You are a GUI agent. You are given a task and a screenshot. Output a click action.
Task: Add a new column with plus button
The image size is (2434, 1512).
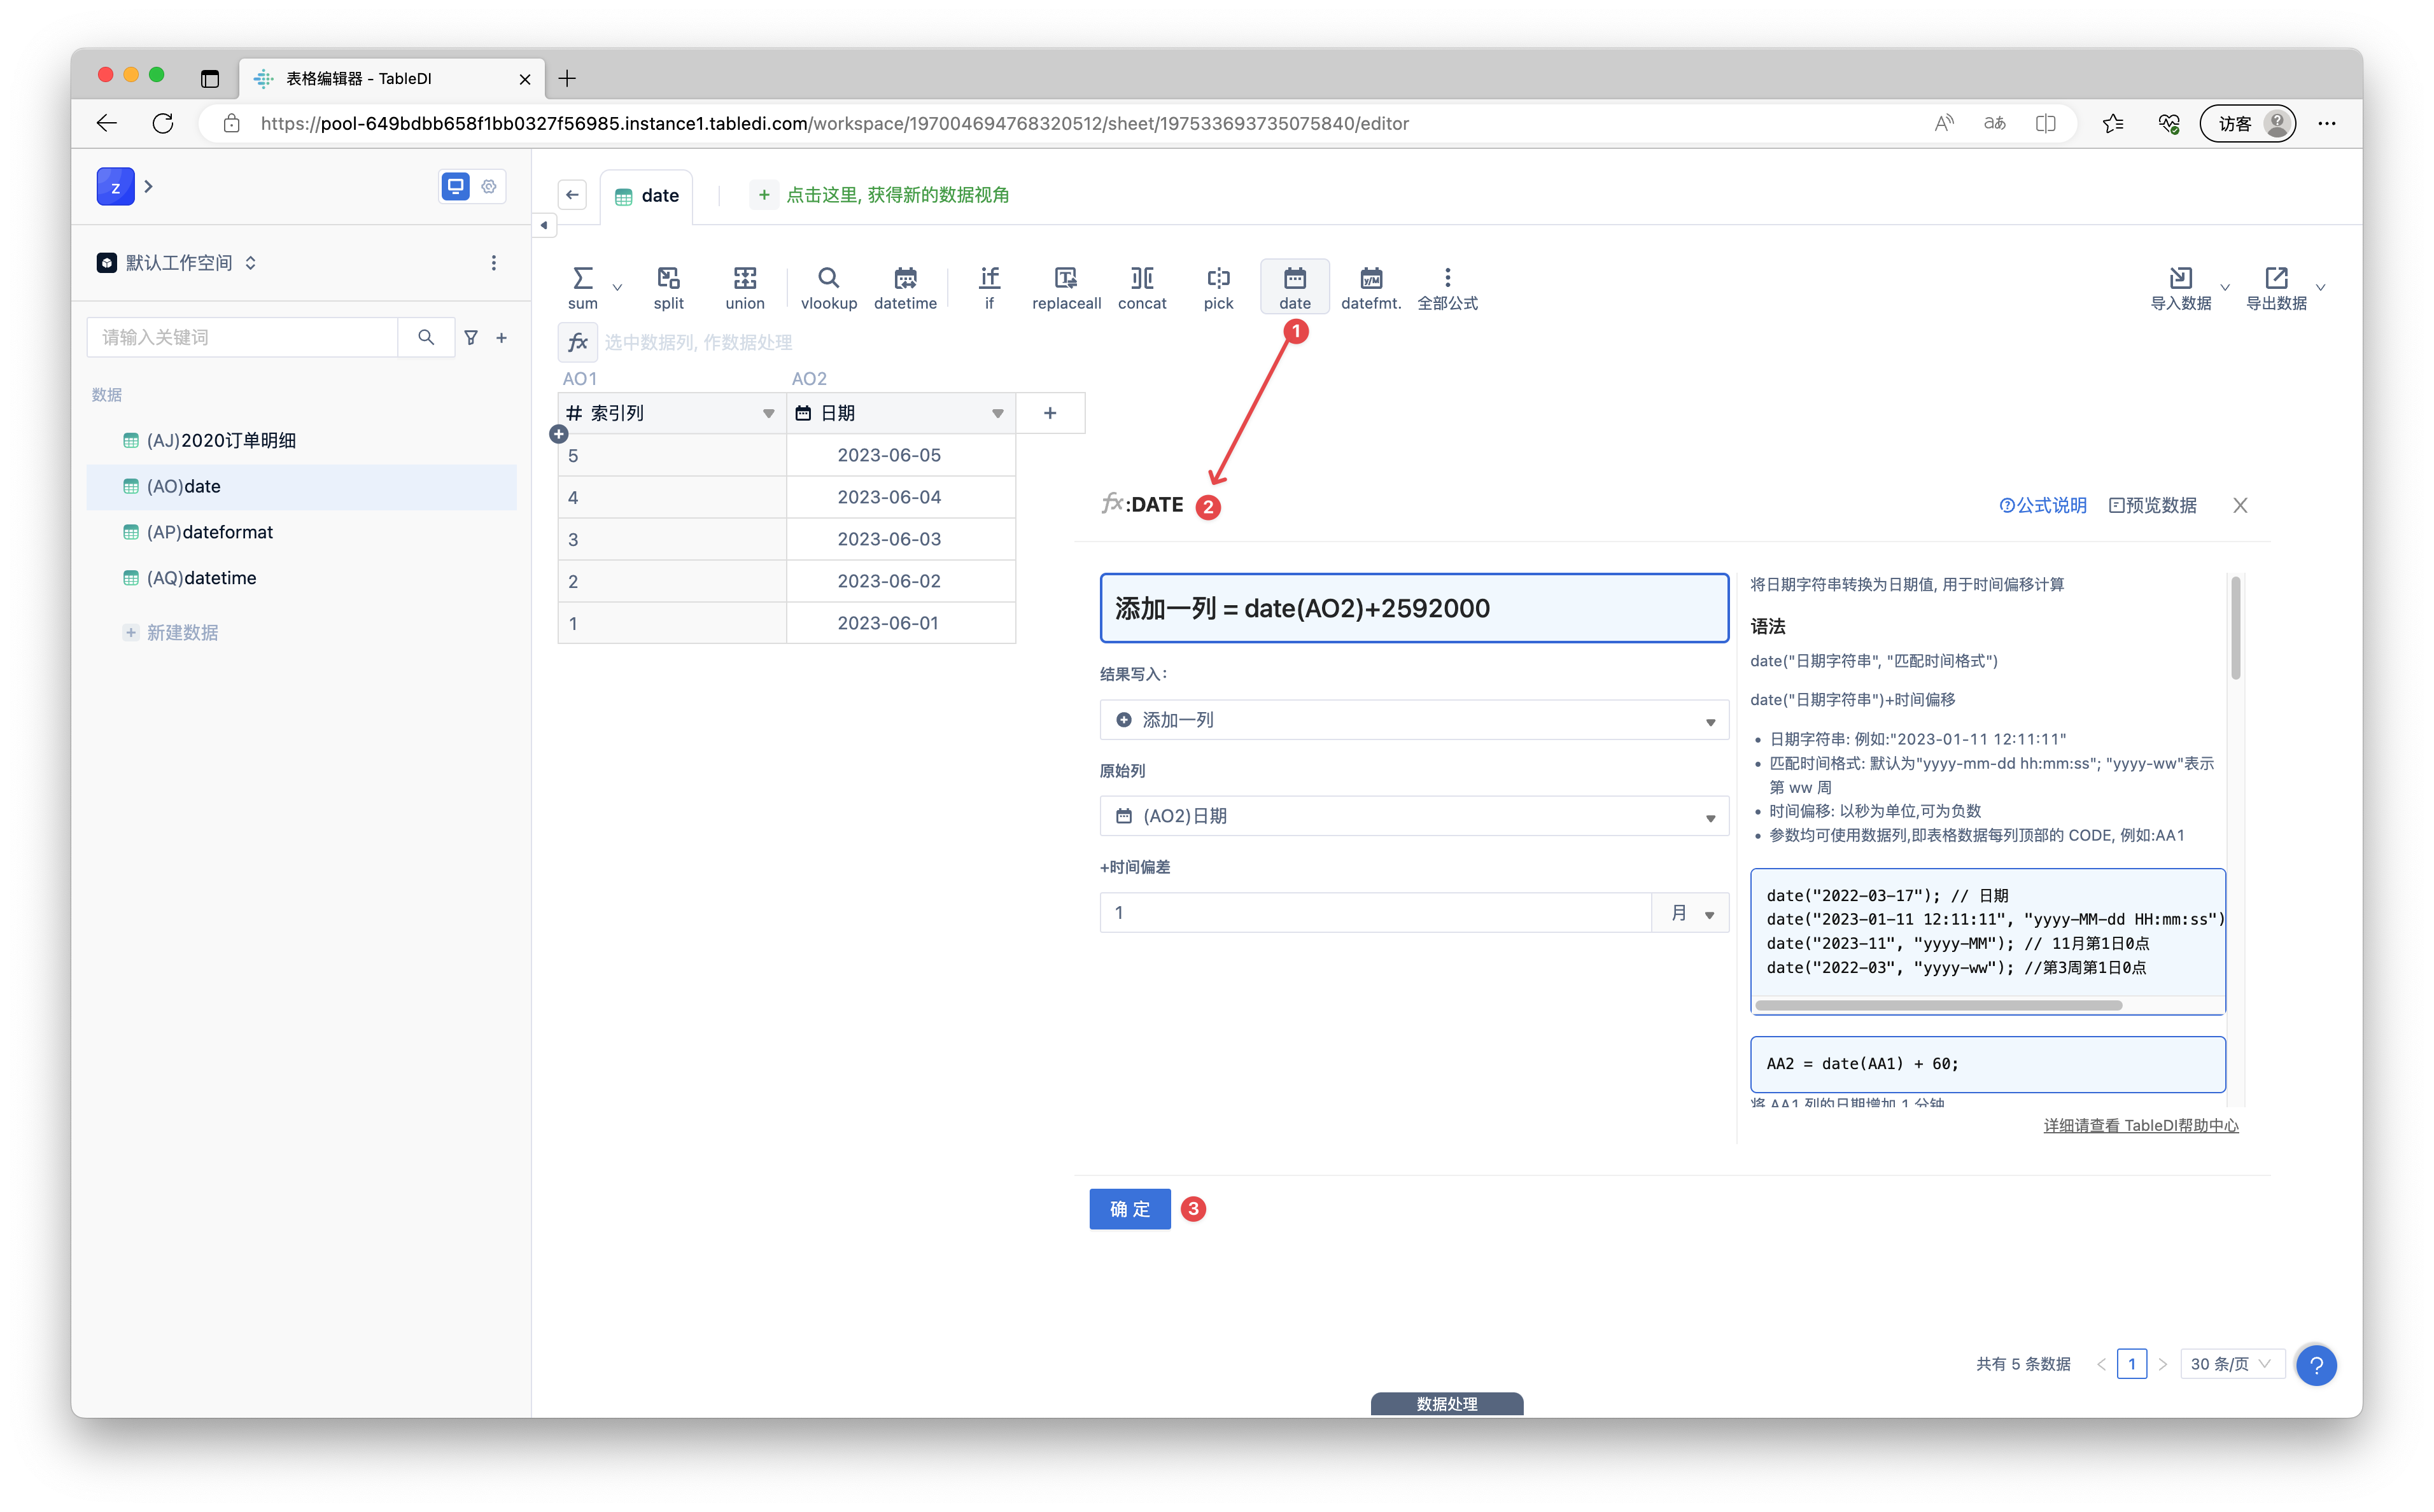coord(1050,413)
